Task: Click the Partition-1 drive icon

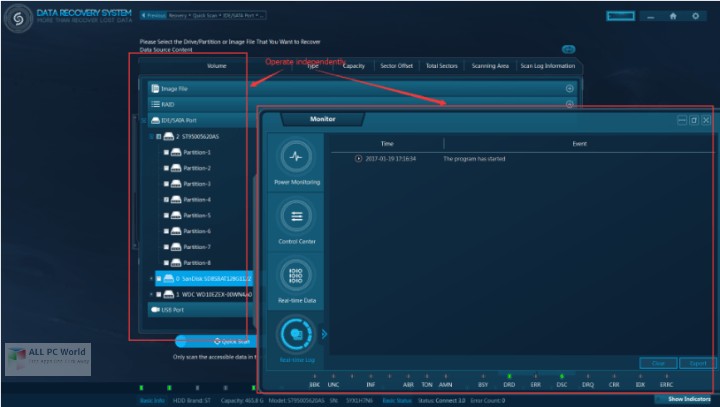Action: point(176,153)
